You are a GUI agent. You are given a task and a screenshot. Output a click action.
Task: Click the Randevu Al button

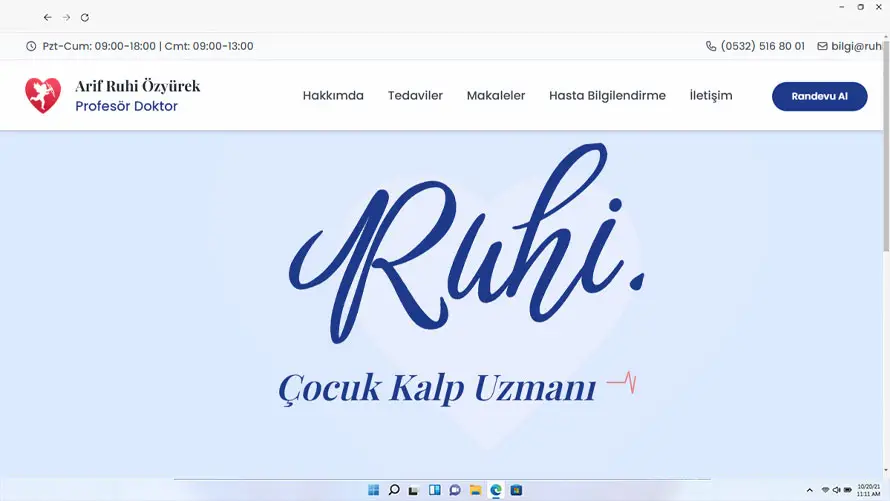[819, 96]
